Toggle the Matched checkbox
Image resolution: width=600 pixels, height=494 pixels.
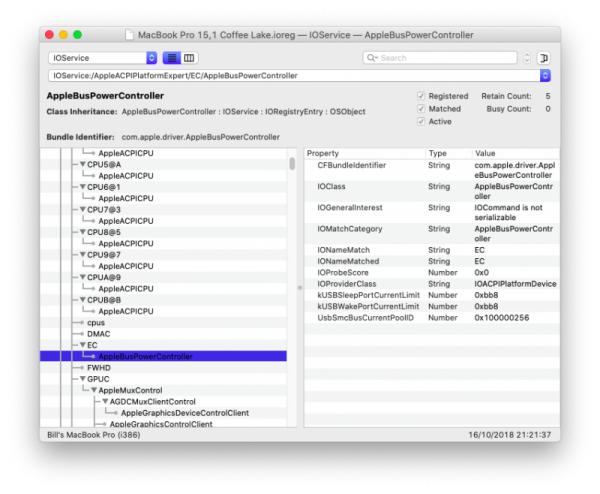[x=421, y=109]
